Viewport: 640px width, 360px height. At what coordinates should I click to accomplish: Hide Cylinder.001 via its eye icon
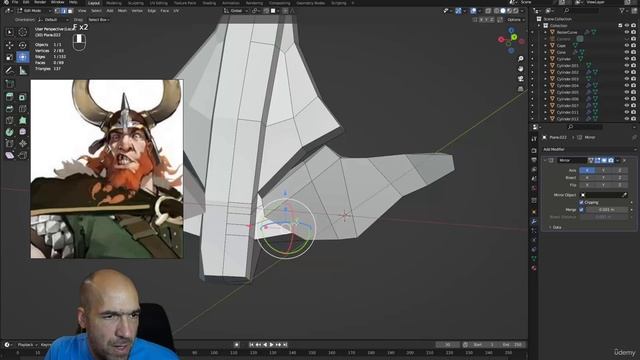[627, 66]
